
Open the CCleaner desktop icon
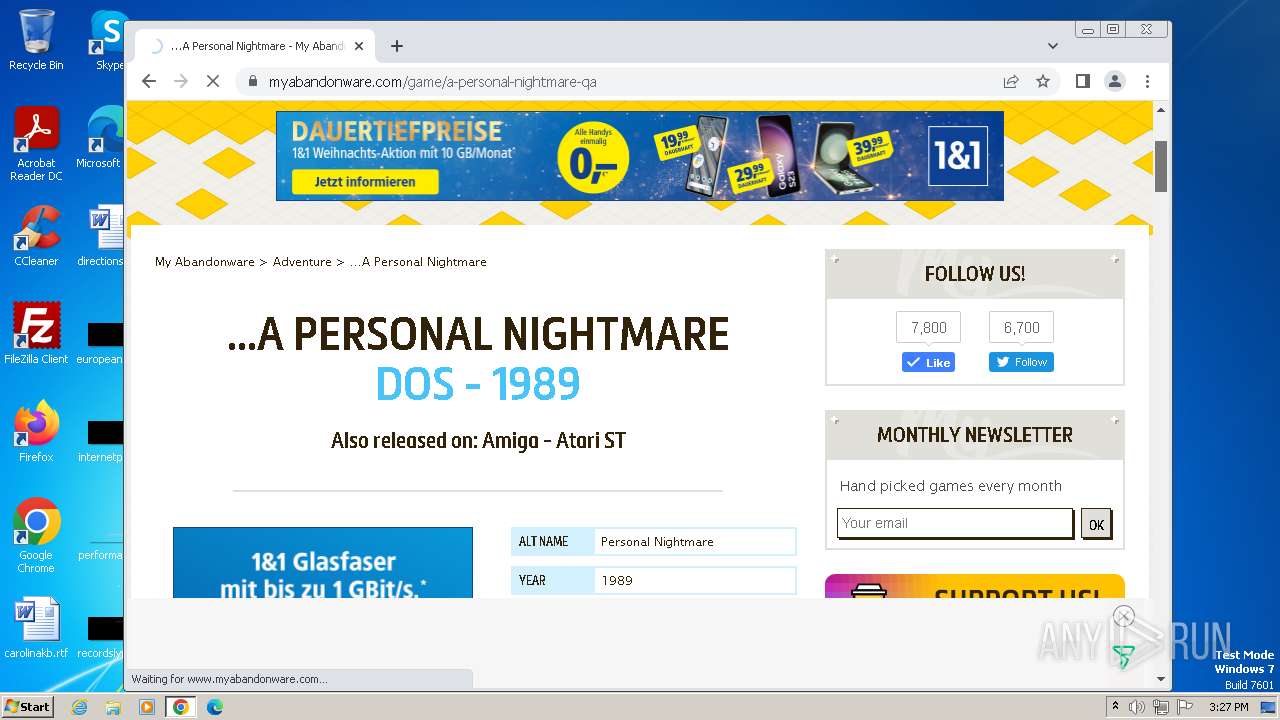coord(36,236)
